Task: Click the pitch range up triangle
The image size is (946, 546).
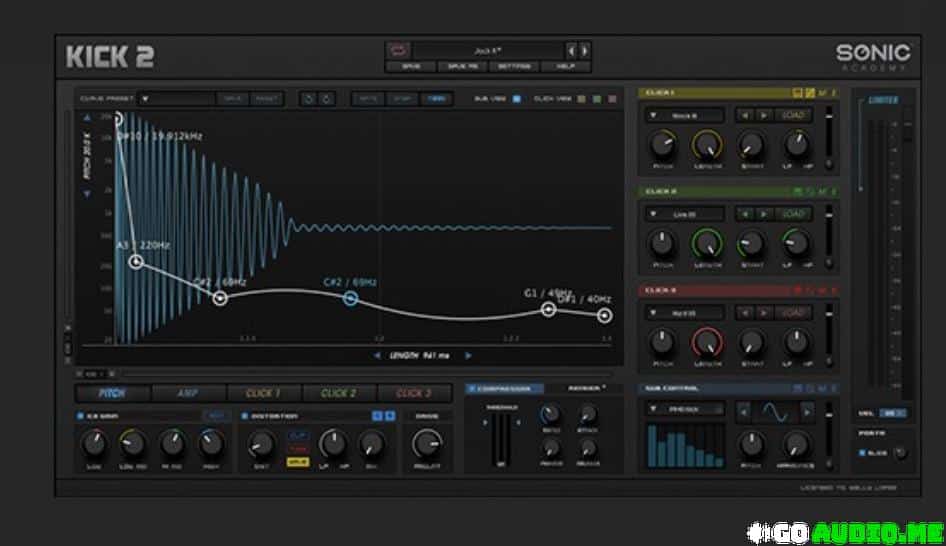Action: click(x=87, y=117)
